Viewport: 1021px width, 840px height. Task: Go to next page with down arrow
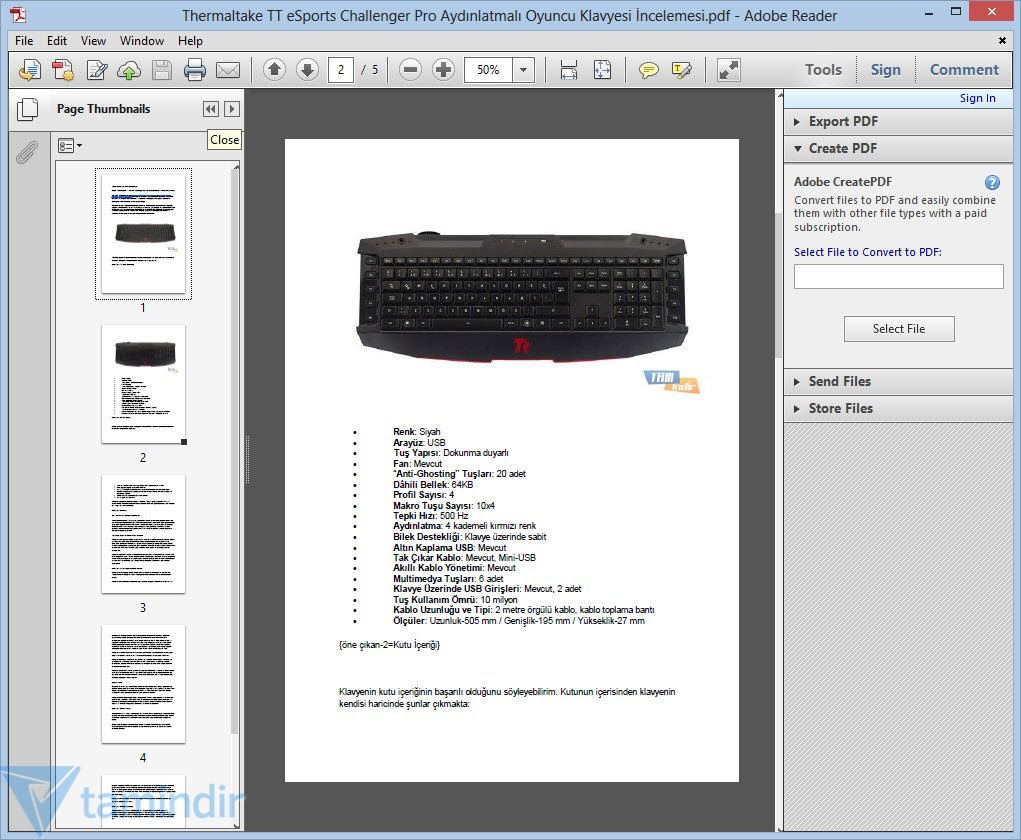(307, 70)
